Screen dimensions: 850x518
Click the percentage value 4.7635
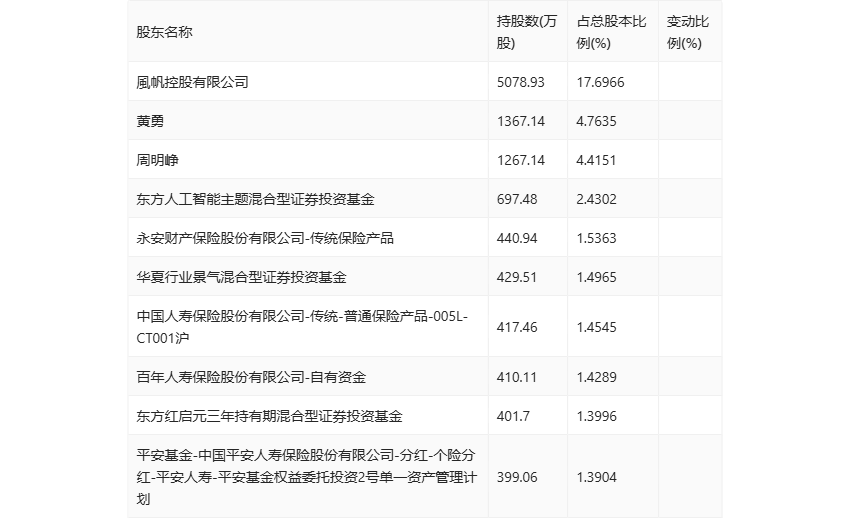(596, 121)
